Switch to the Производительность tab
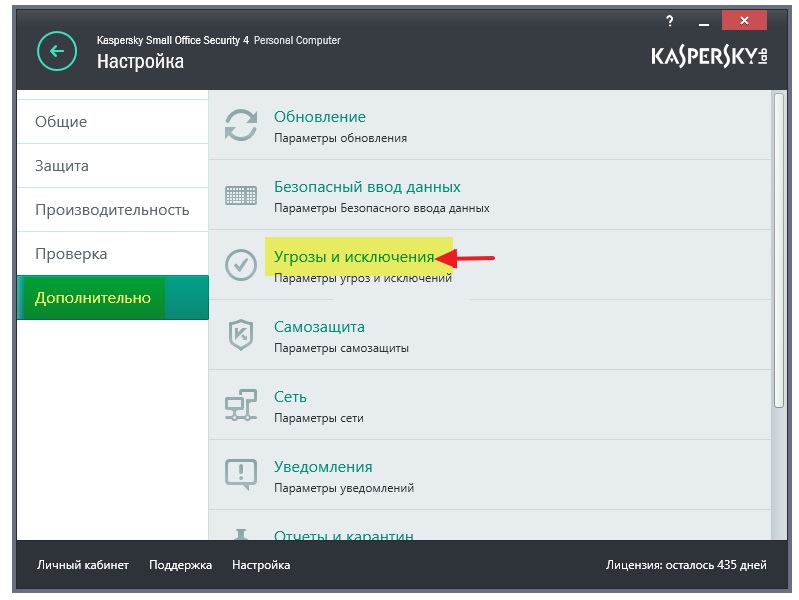 113,210
